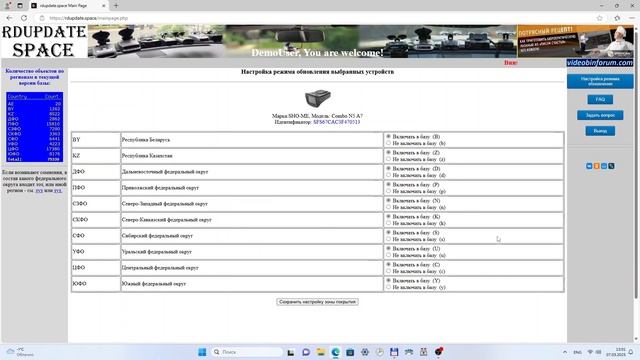Click the VK share icon
This screenshot has width=640, height=360.
click(x=589, y=166)
